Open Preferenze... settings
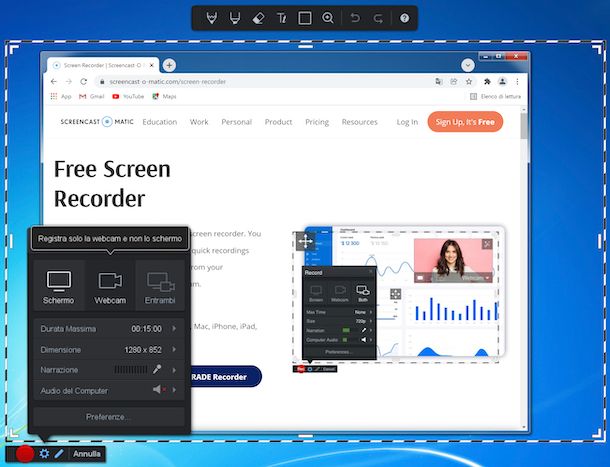Screen dimensions: 610x467 coord(109,417)
